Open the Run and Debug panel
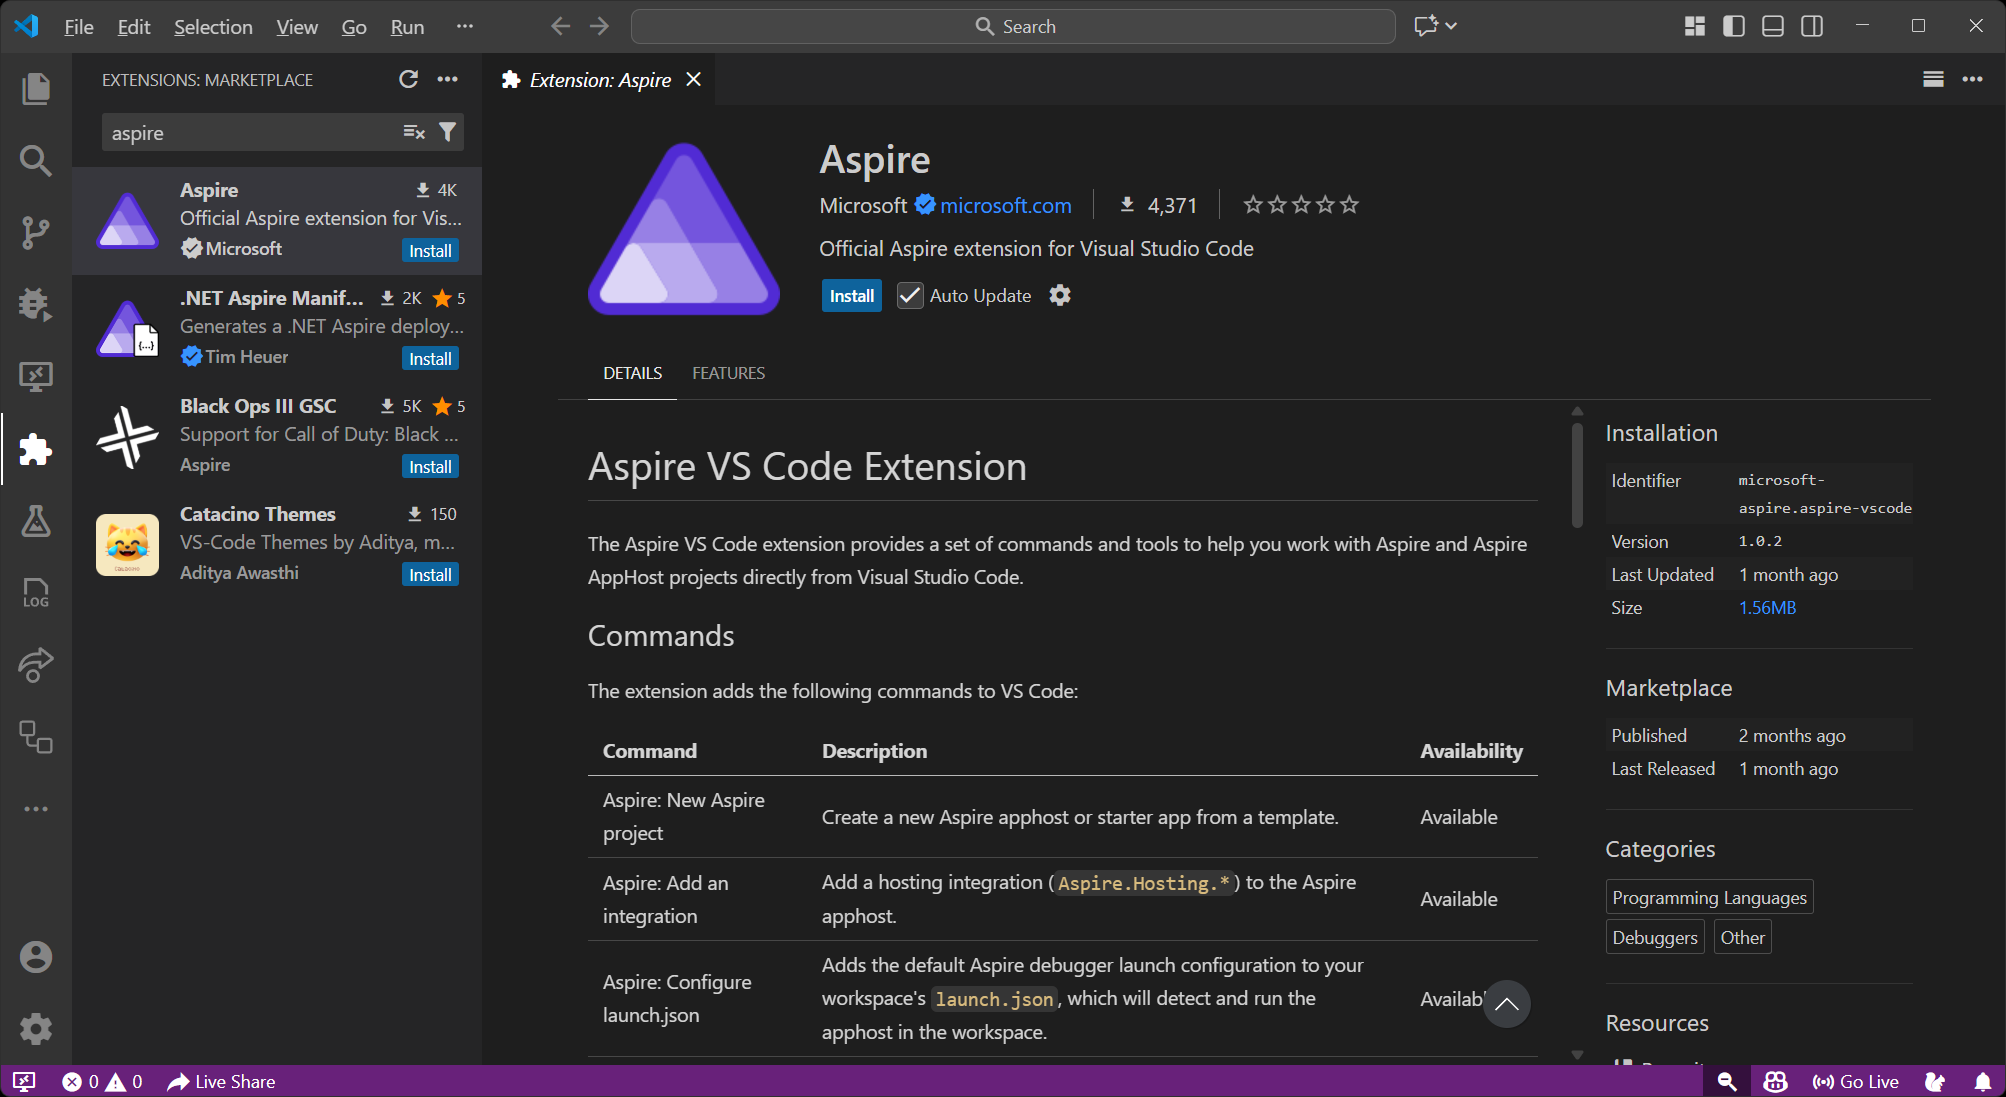This screenshot has width=2006, height=1097. pos(36,304)
